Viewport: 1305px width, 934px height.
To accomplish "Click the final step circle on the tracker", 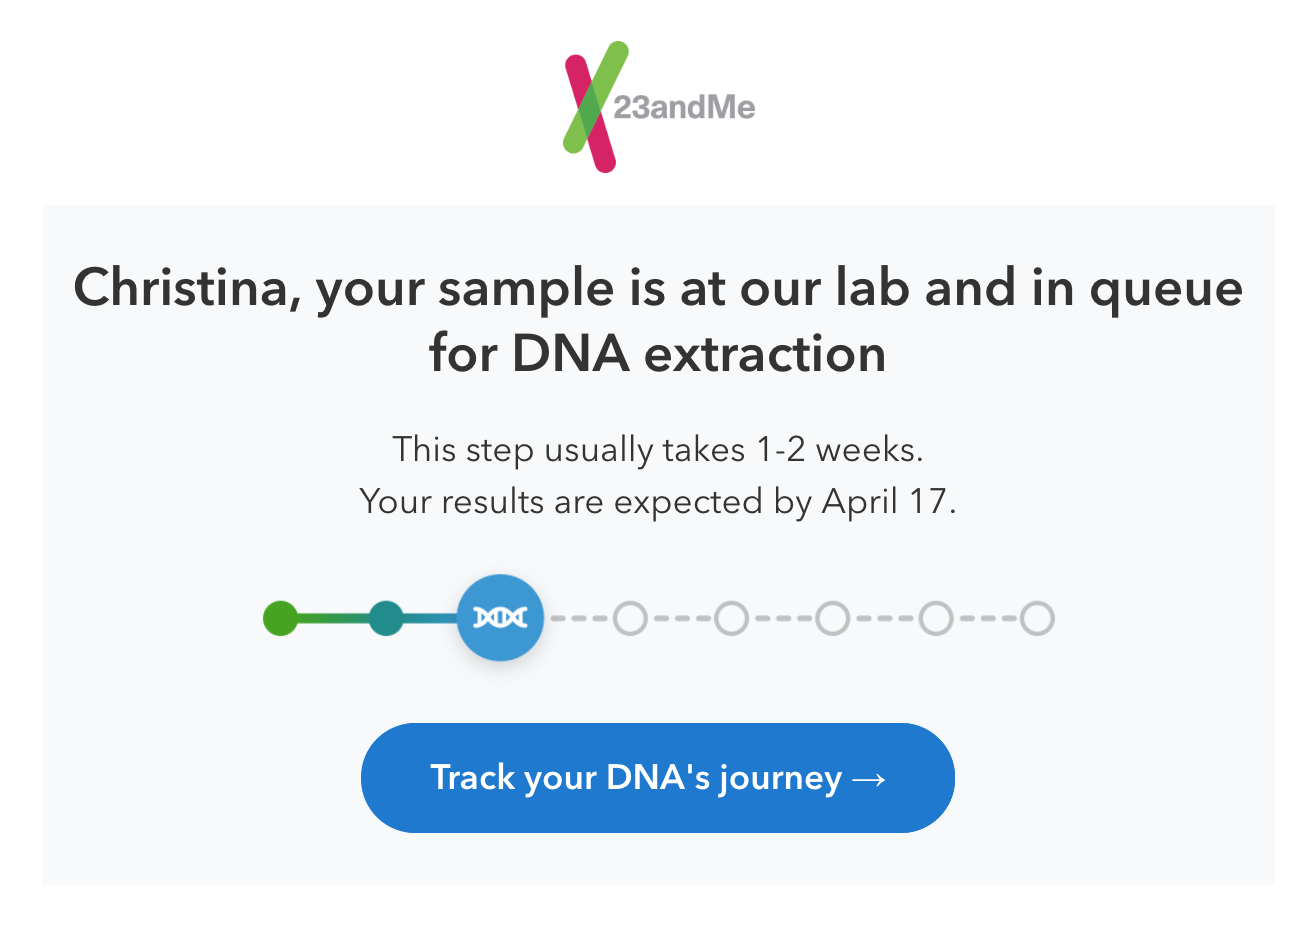I will (x=1035, y=618).
